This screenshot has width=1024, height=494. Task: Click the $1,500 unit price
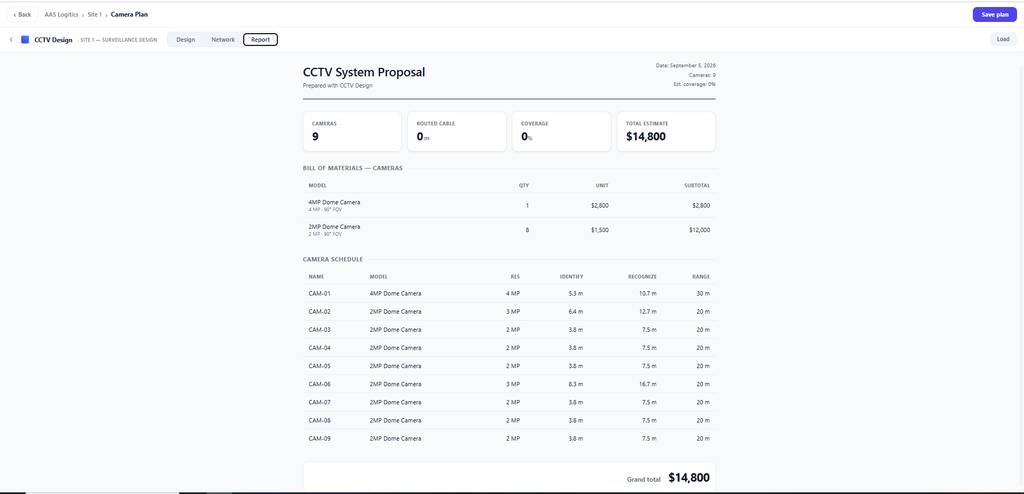[600, 230]
